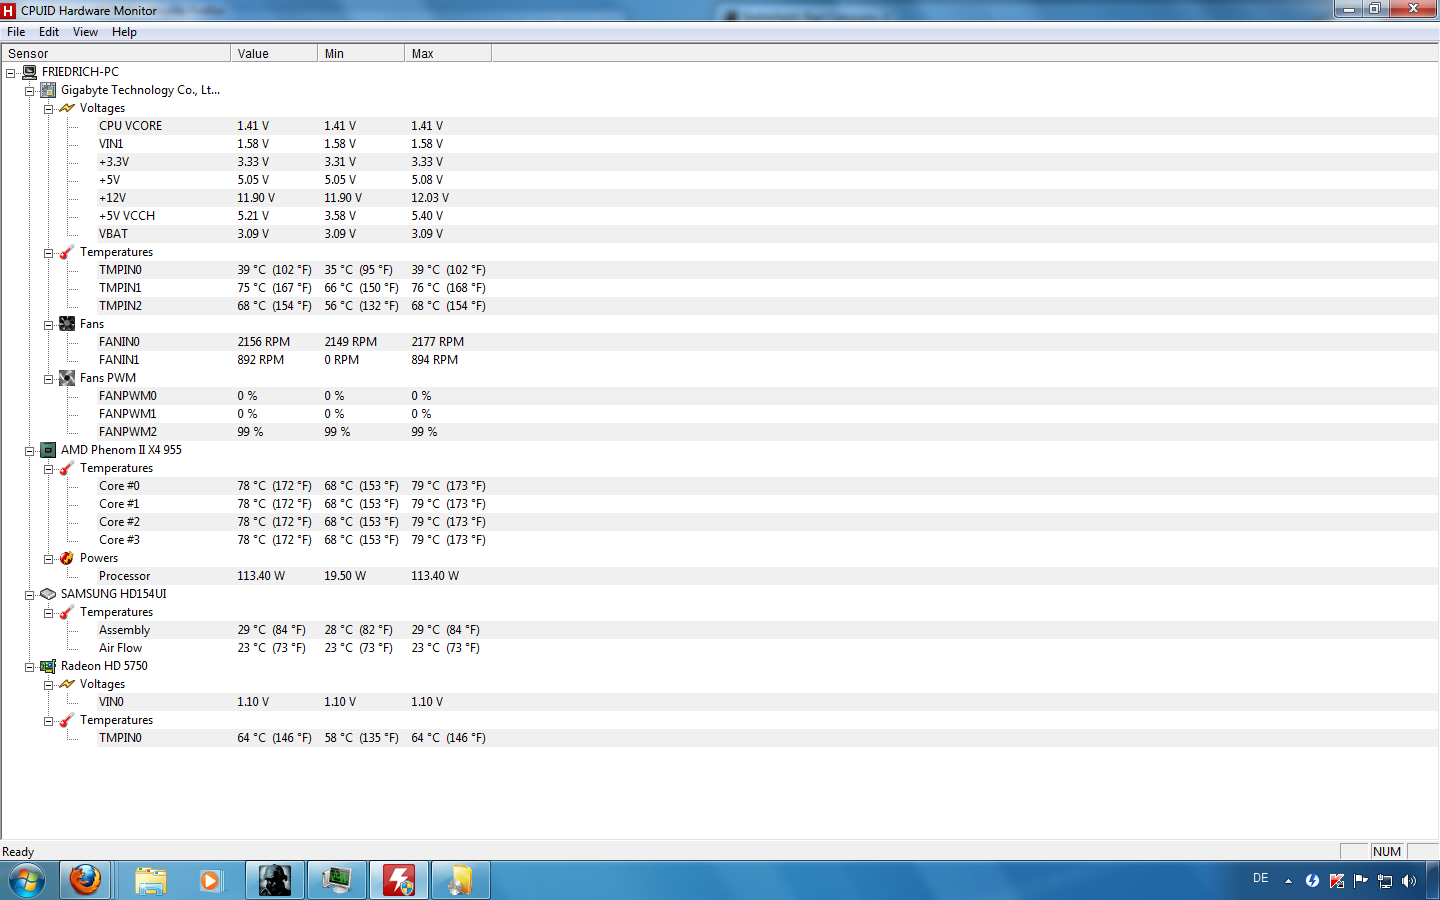The width and height of the screenshot is (1440, 900).
Task: Open the Action Center flag tray icon
Action: [x=1361, y=881]
